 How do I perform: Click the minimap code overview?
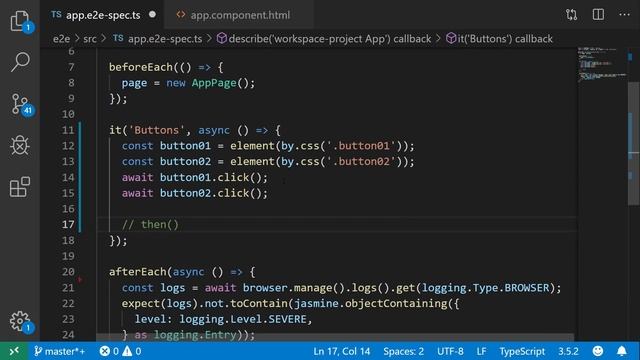[x=602, y=65]
